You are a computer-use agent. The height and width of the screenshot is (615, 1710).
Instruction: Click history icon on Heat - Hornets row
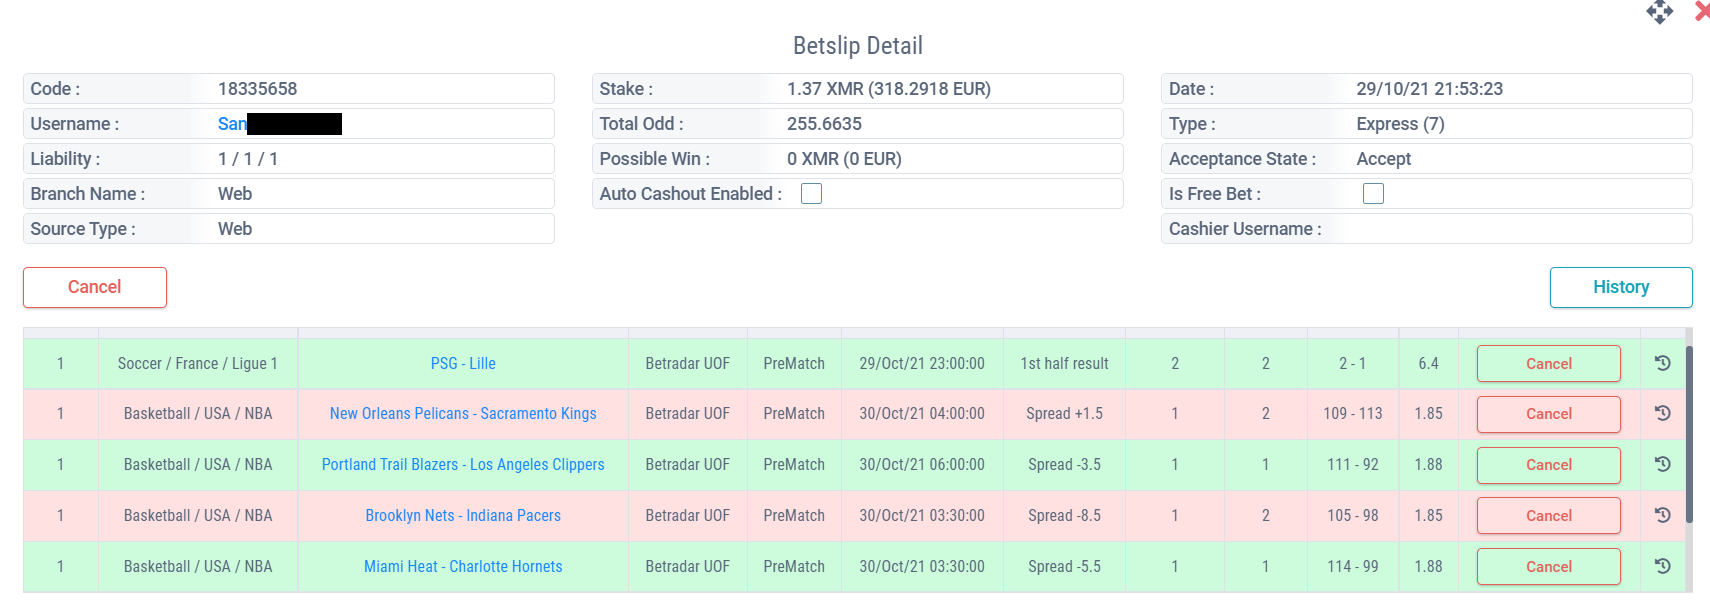(1662, 566)
